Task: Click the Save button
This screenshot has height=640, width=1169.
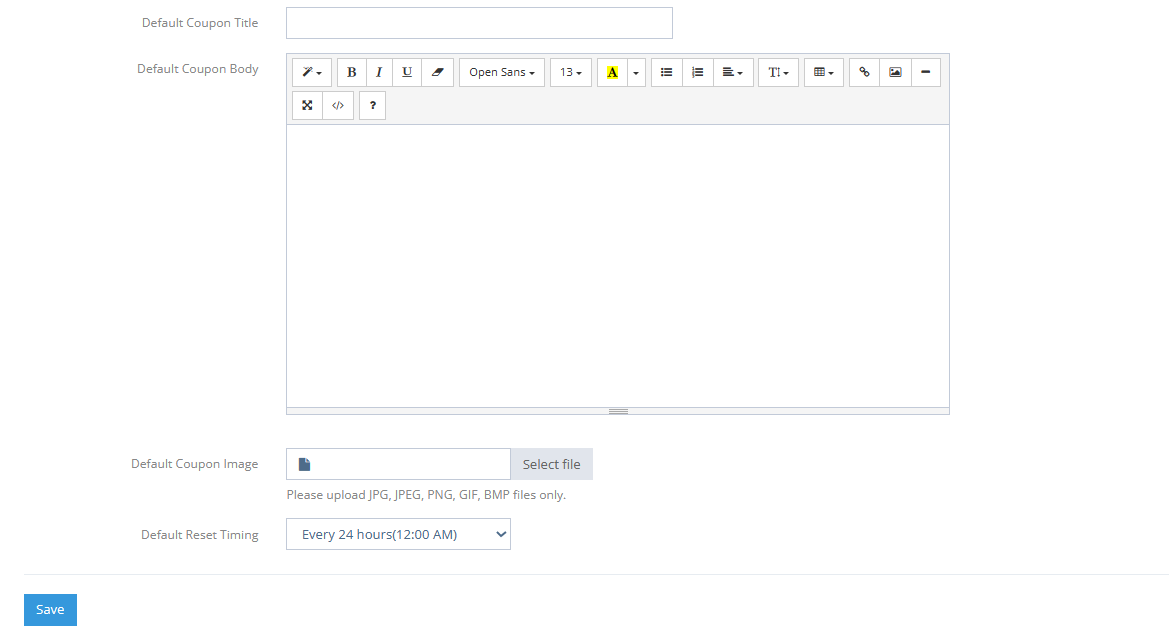Action: pyautogui.click(x=50, y=609)
